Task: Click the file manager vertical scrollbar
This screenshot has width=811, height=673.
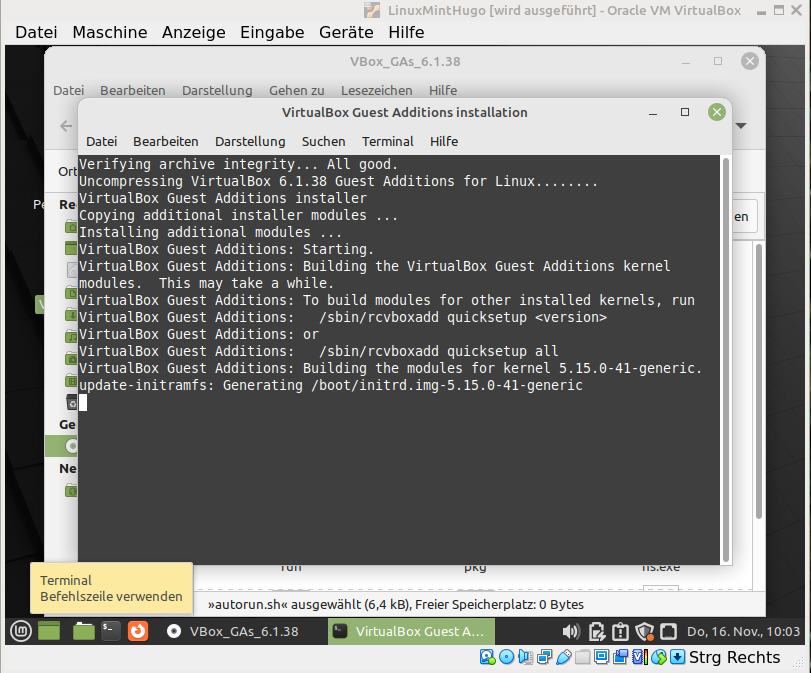Action: point(759,380)
